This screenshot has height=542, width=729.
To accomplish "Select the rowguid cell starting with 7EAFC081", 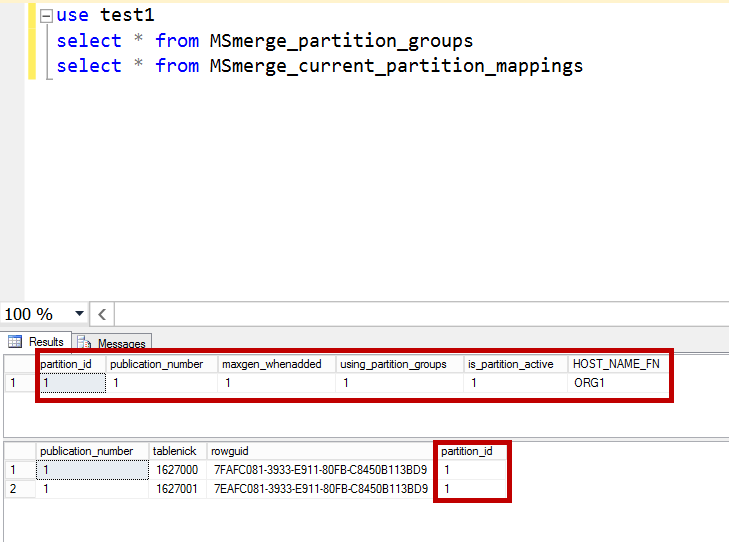I will [x=320, y=489].
